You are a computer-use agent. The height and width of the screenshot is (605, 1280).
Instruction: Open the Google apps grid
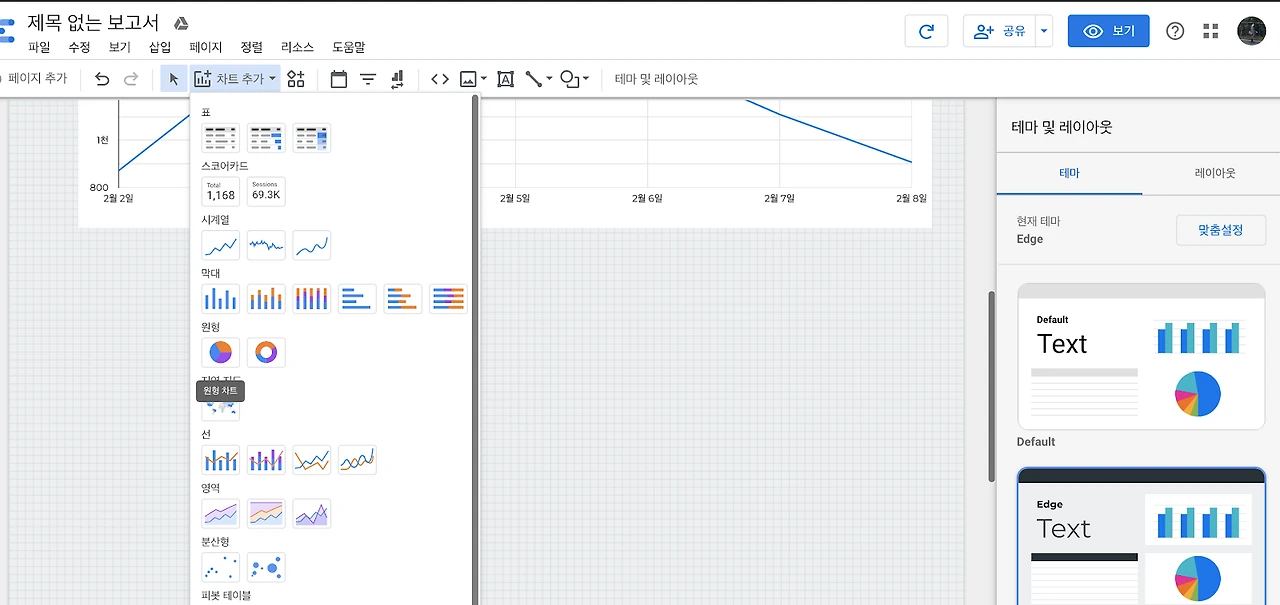point(1211,31)
